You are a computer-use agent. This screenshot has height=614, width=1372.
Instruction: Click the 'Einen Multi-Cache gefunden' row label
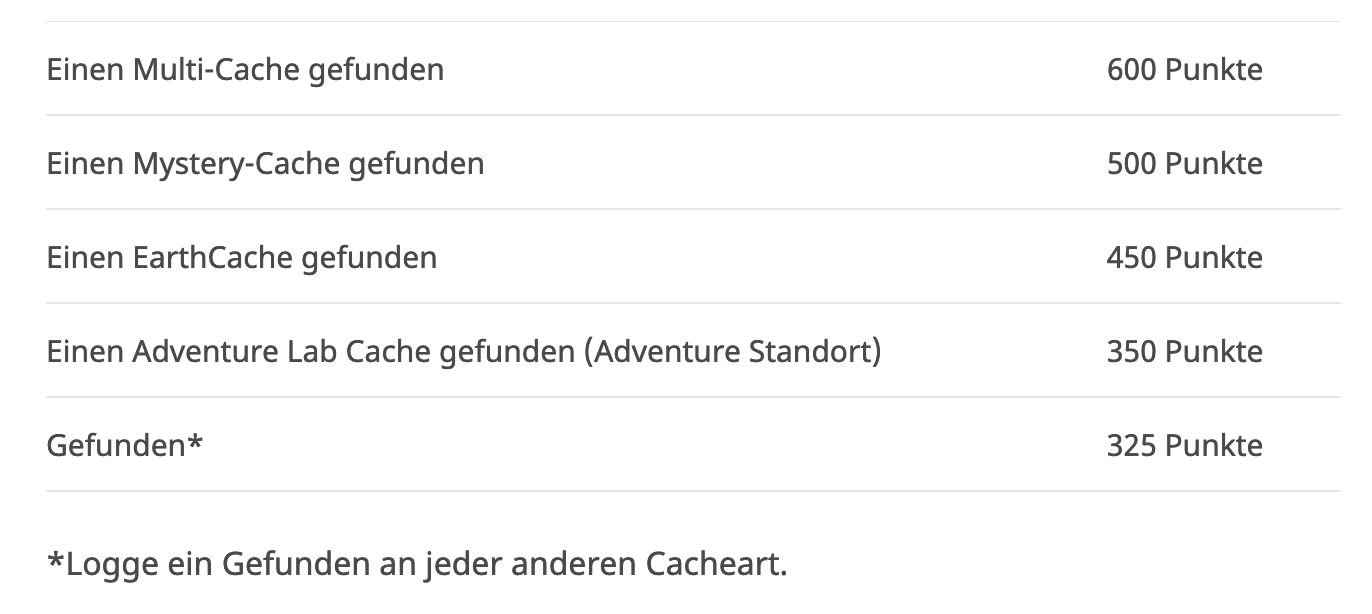pos(245,70)
